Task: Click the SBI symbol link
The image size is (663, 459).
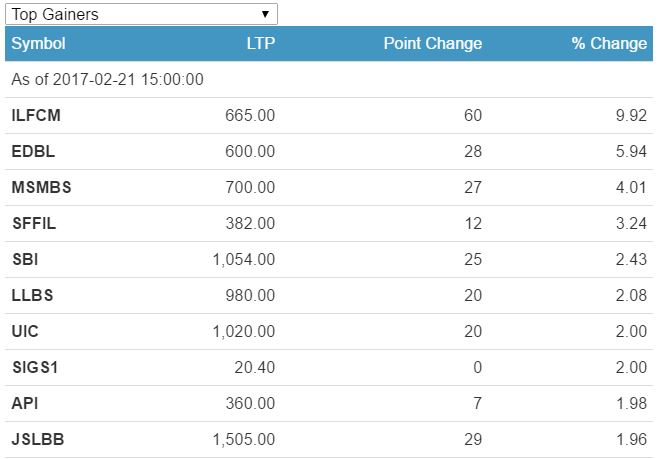Action: [25, 259]
